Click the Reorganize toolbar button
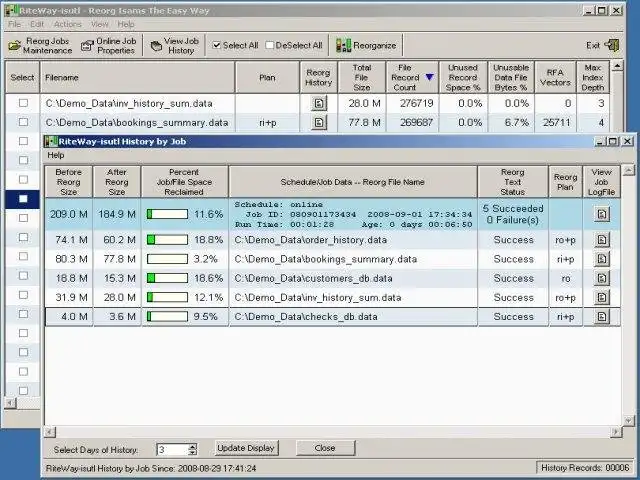This screenshot has width=640, height=480. (366, 46)
